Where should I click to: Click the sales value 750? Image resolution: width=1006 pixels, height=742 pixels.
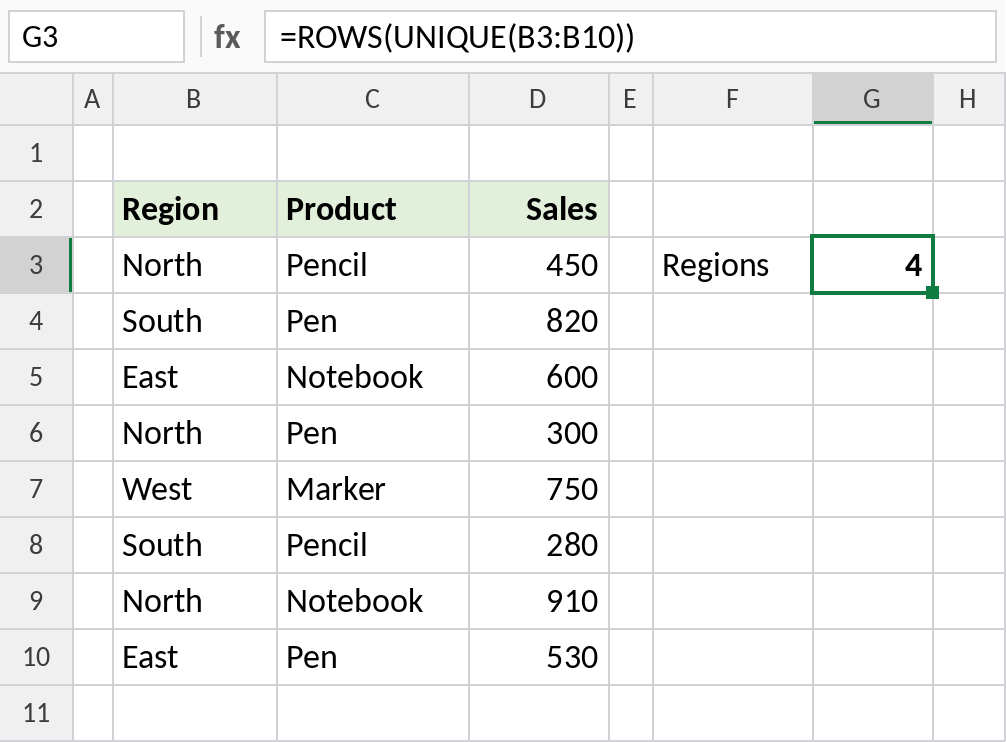(539, 489)
